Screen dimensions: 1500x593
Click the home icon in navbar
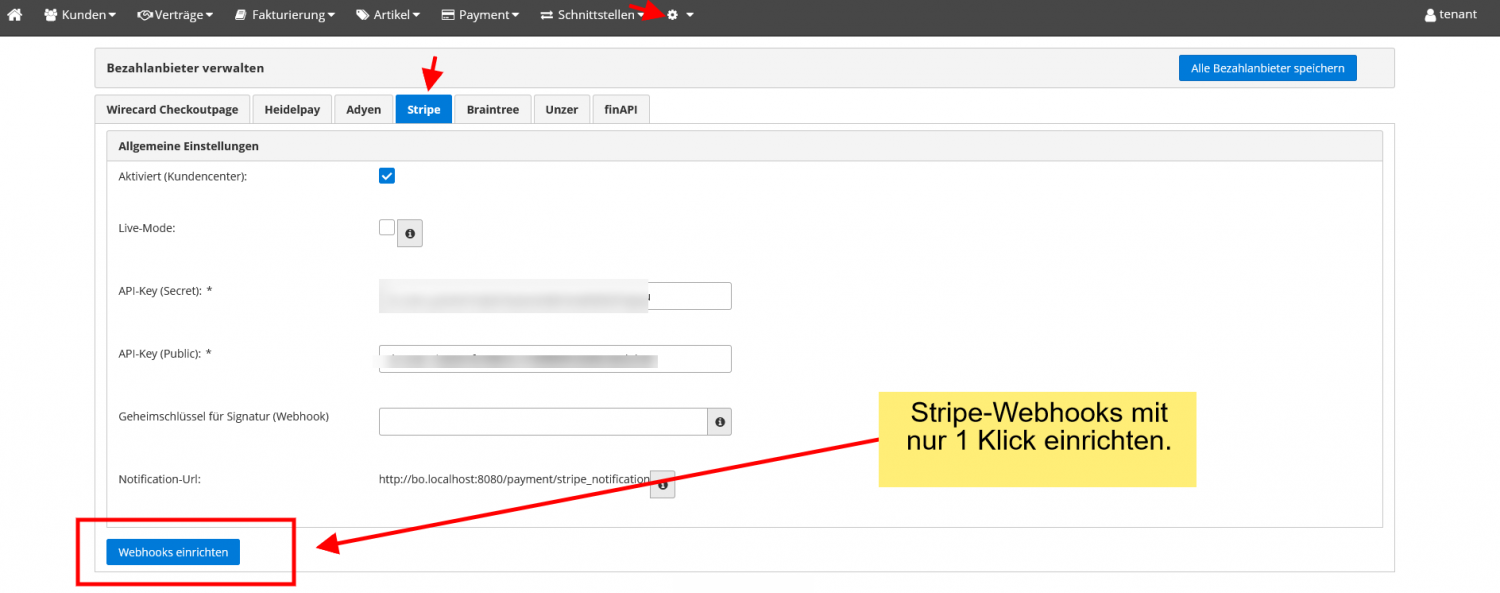pyautogui.click(x=15, y=15)
